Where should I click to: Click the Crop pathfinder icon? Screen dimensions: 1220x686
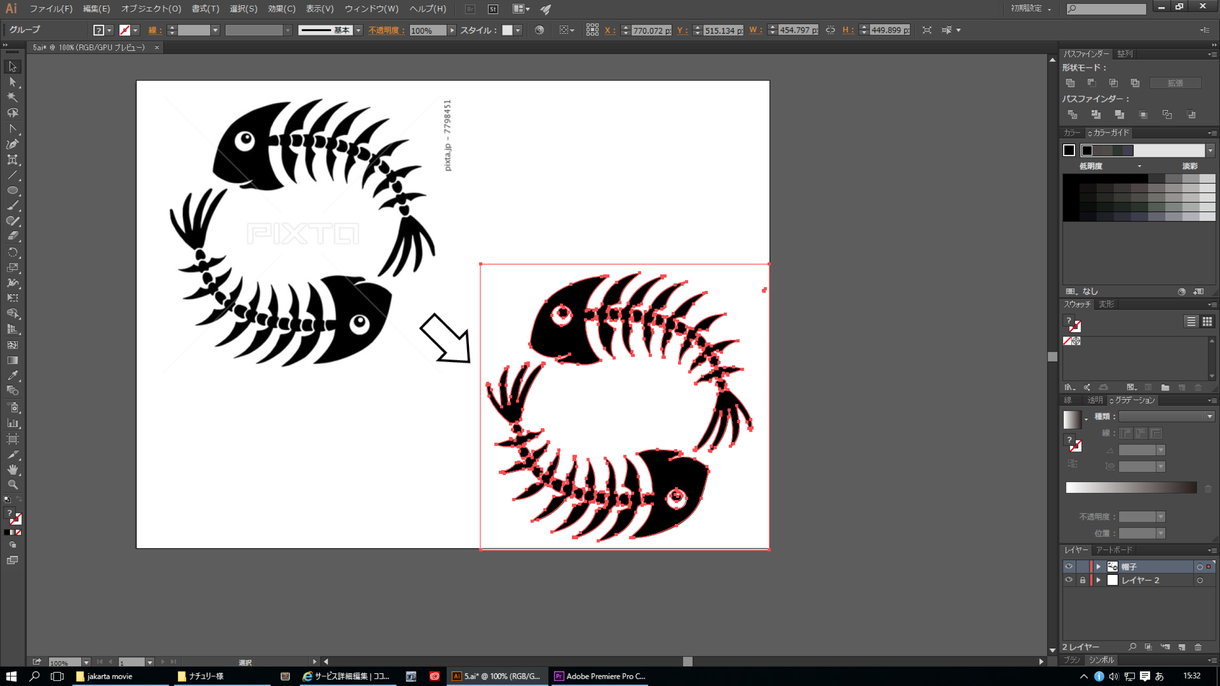pos(1143,115)
